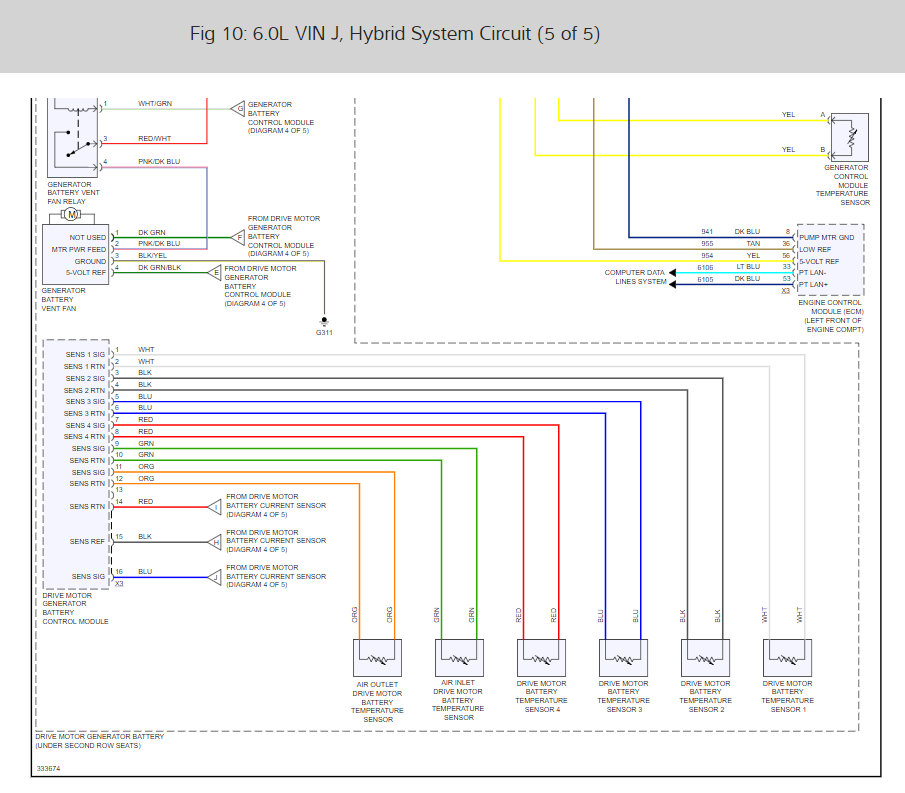905x793 pixels.
Task: Click the 'DRIVE MOTOR GENERATOR BATTERY (UNDER SECOND ROW SEATS)' caption
Action: coord(99,741)
